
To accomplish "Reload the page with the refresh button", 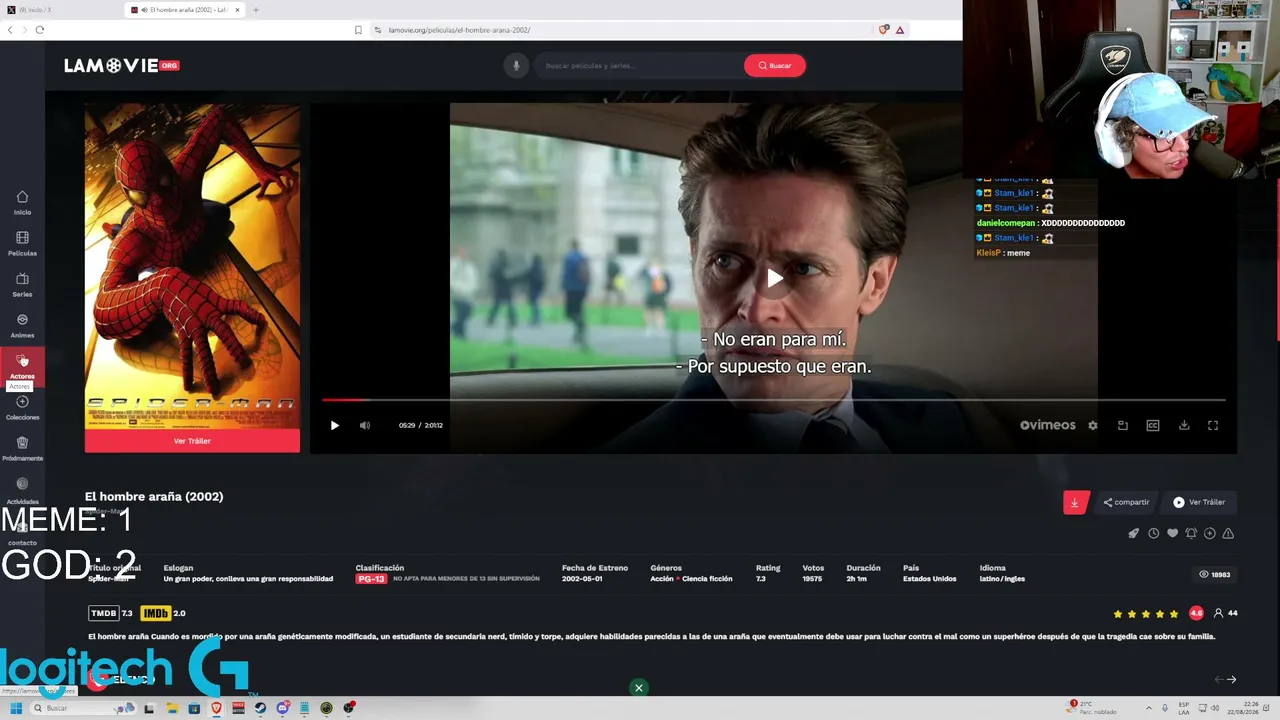I will coord(40,30).
